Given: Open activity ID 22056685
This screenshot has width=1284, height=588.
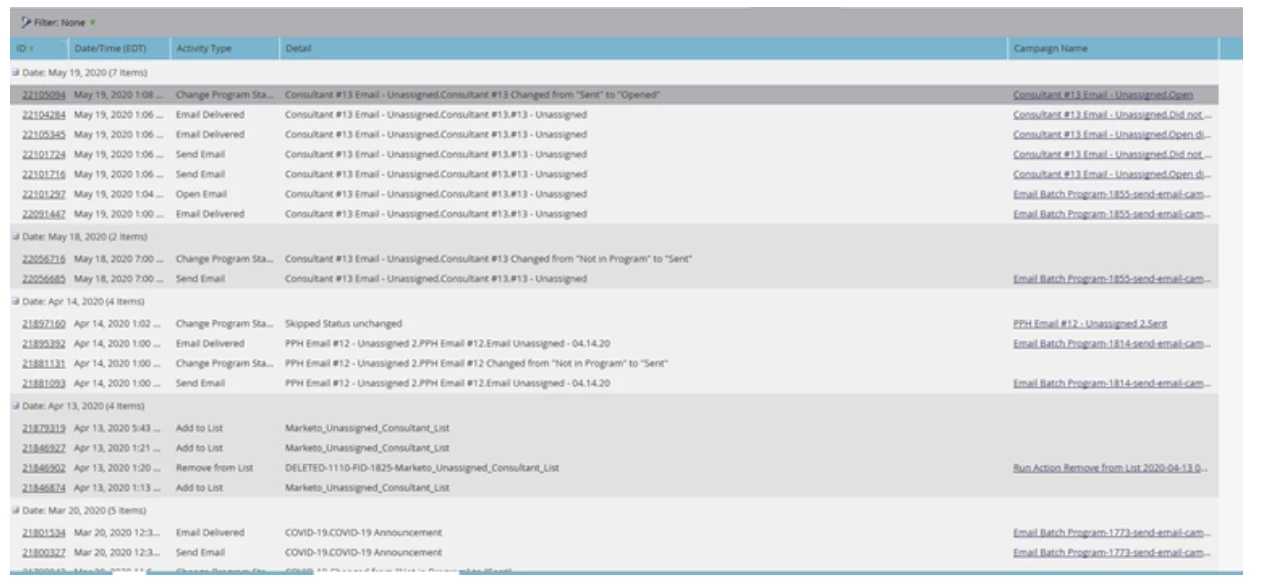Looking at the screenshot, I should tap(44, 279).
